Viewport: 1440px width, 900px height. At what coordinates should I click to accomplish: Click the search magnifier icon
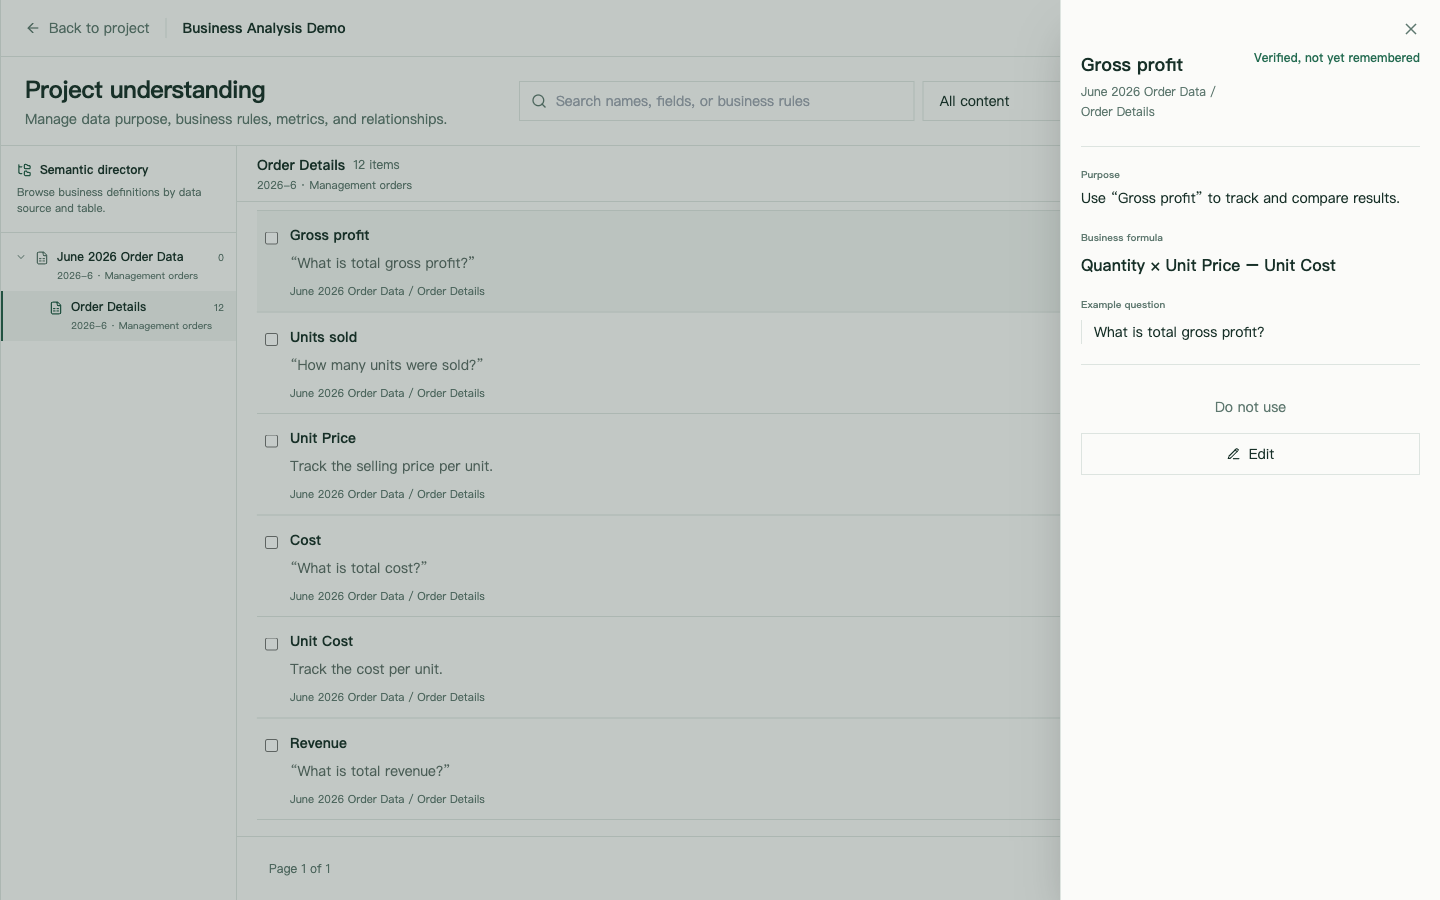tap(539, 101)
